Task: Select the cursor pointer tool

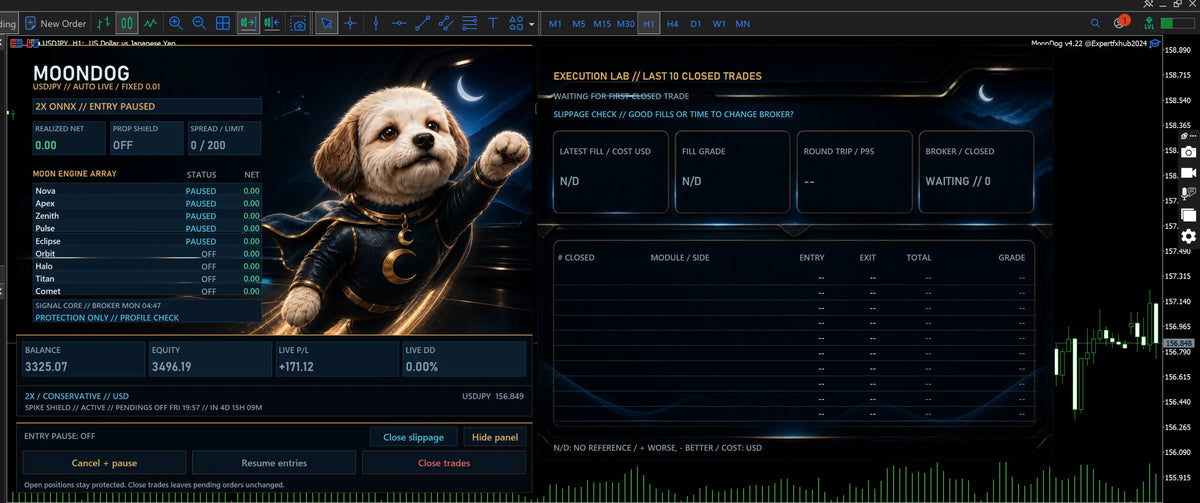Action: pos(326,22)
